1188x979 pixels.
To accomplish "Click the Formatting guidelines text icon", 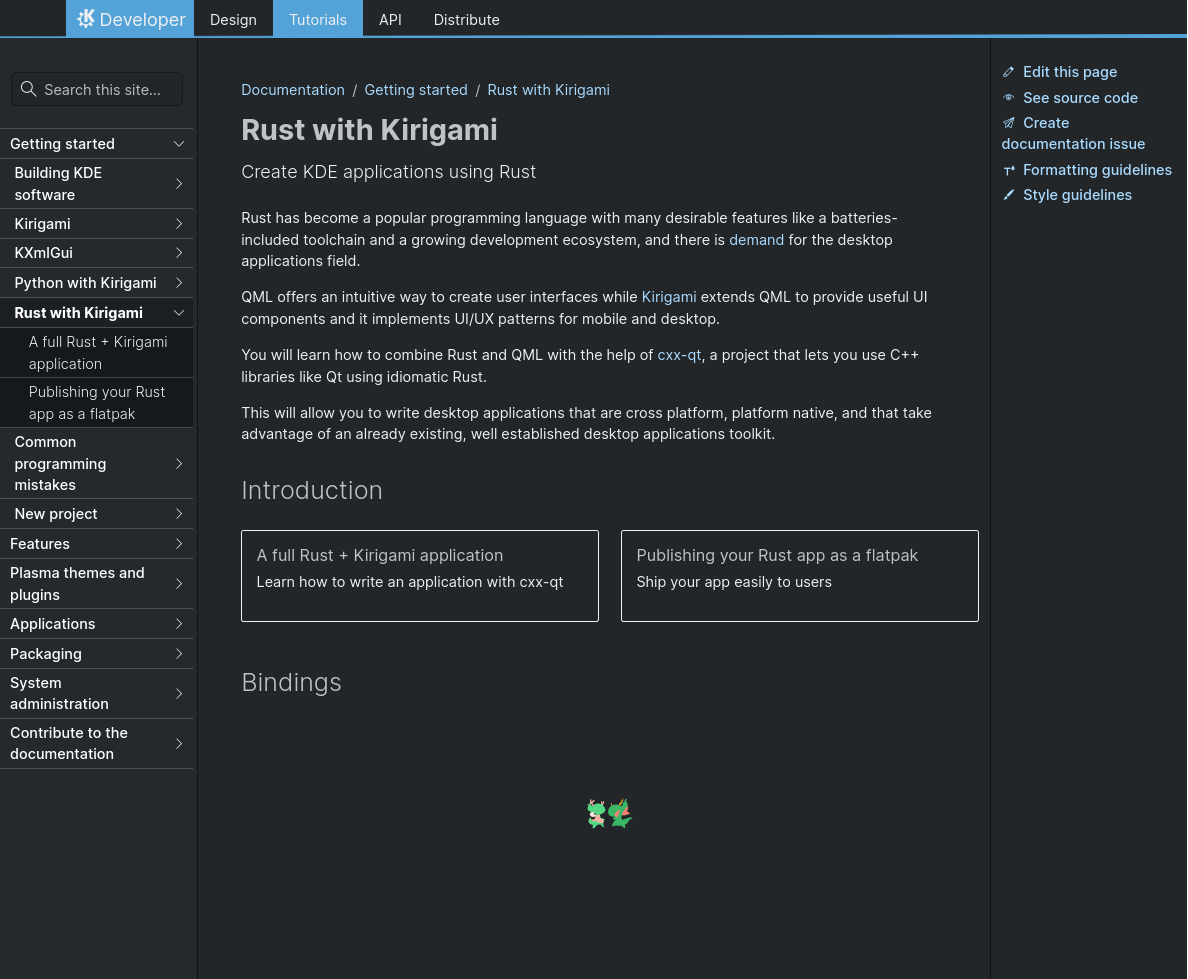I will (x=1009, y=170).
